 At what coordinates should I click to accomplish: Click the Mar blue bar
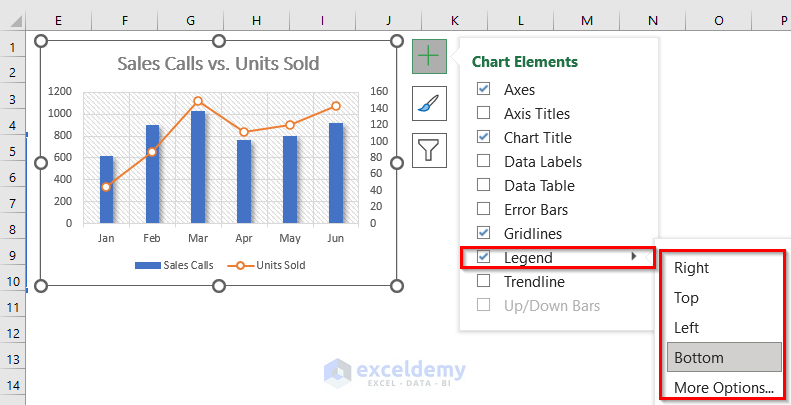[198, 166]
